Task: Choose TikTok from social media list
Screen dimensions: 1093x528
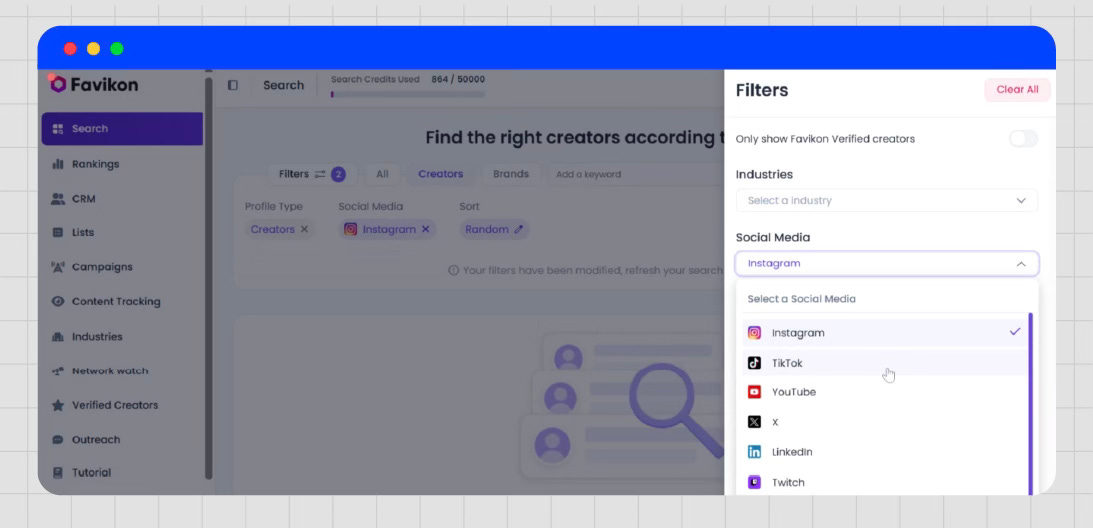Action: click(x=885, y=363)
